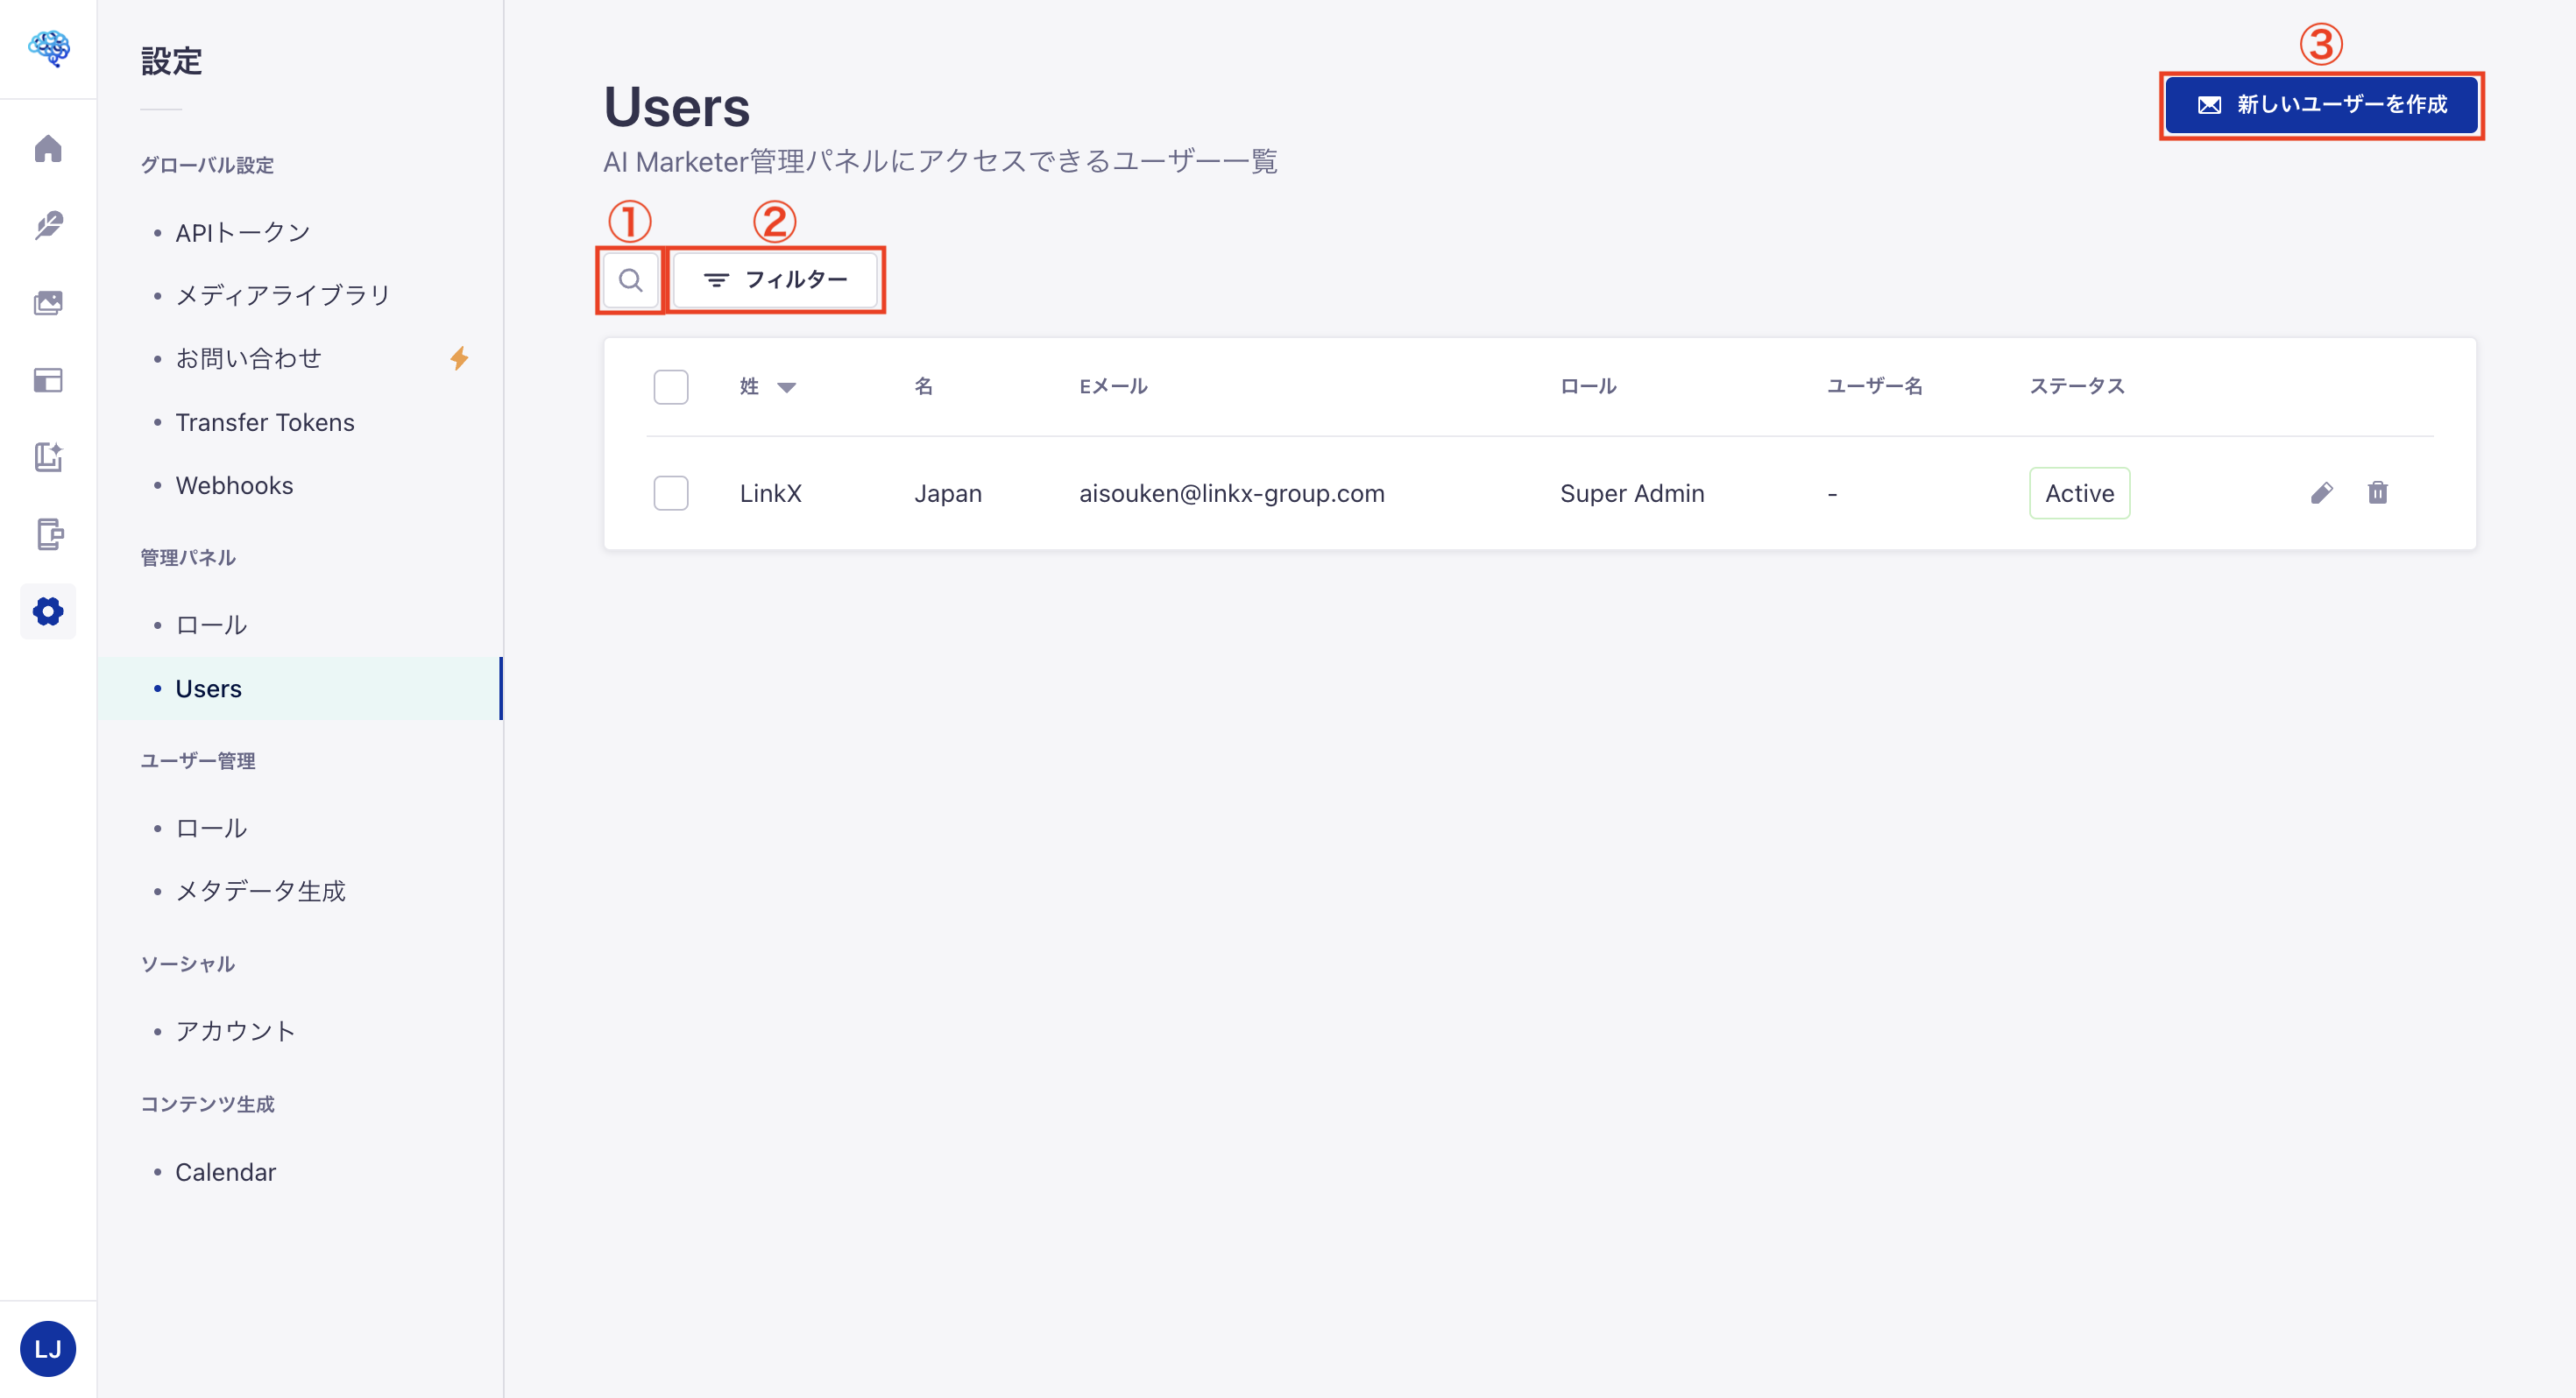Open Transfer Tokens settings link
Image resolution: width=2576 pixels, height=1398 pixels.
coord(265,423)
